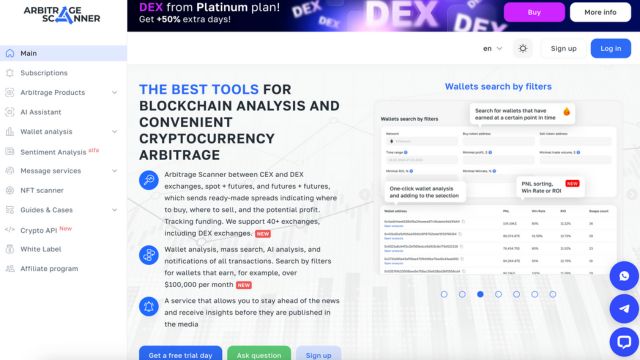Screen dimensions: 640x360
Task: Expand the Arbitrage Products chevron
Action: 114,93
